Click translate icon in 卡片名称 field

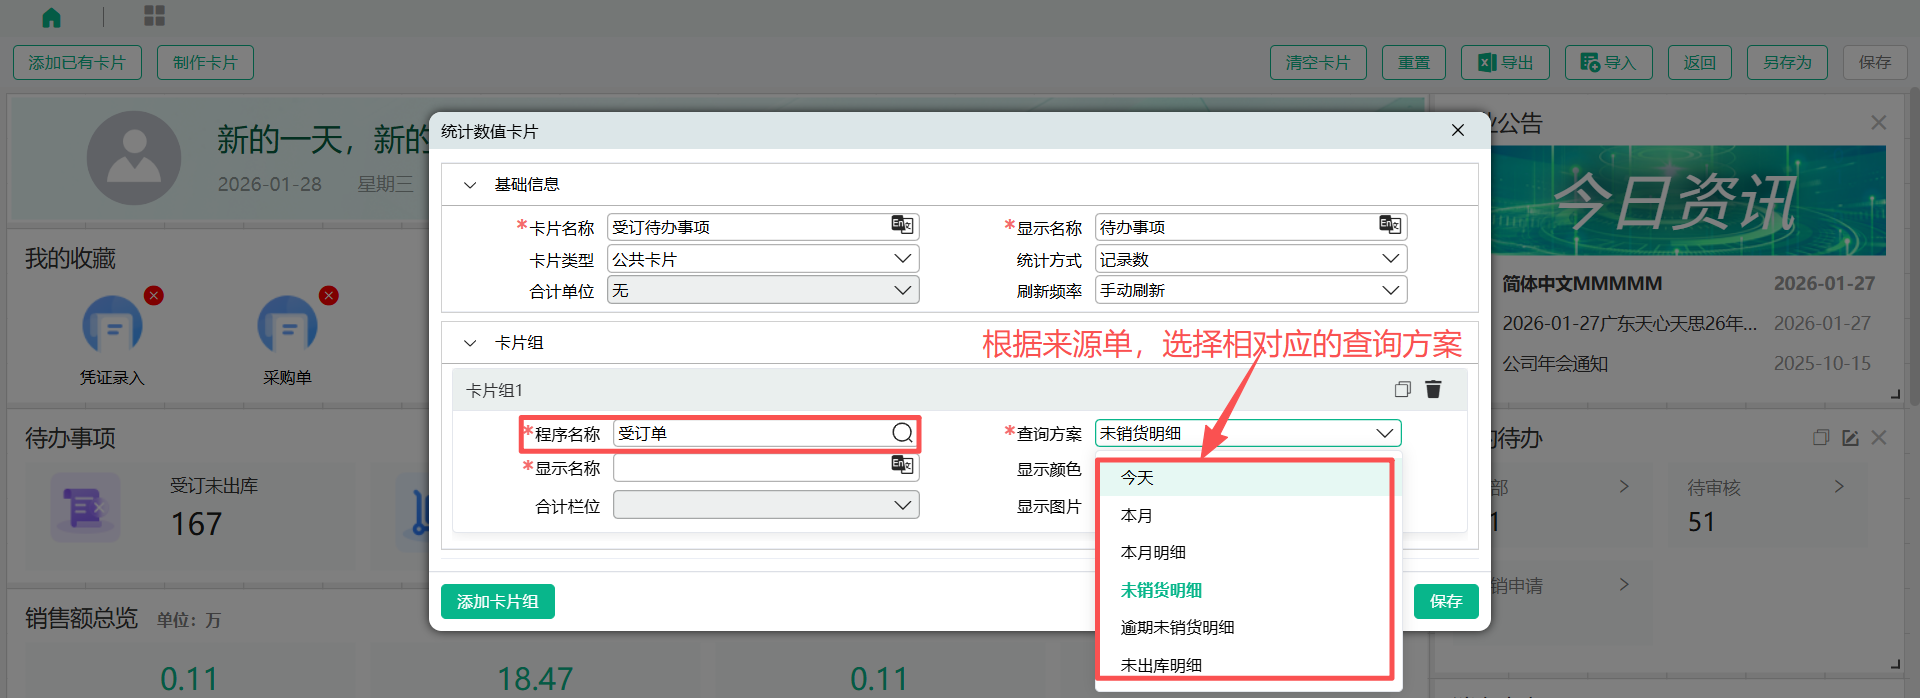(x=902, y=226)
